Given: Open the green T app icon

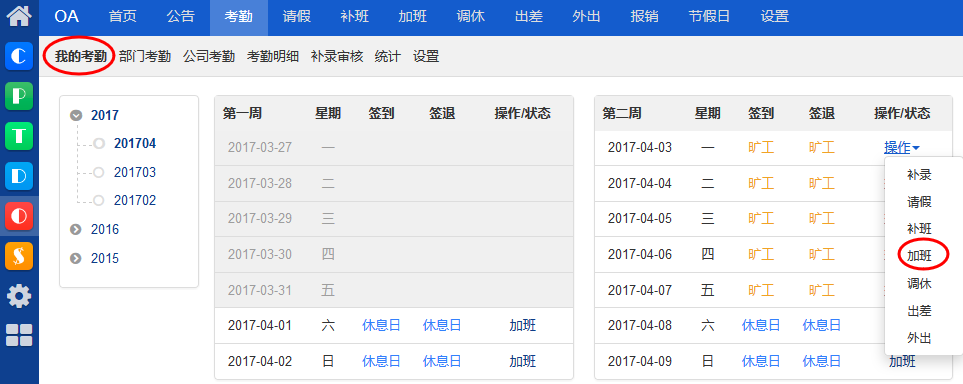Looking at the screenshot, I should (x=19, y=136).
